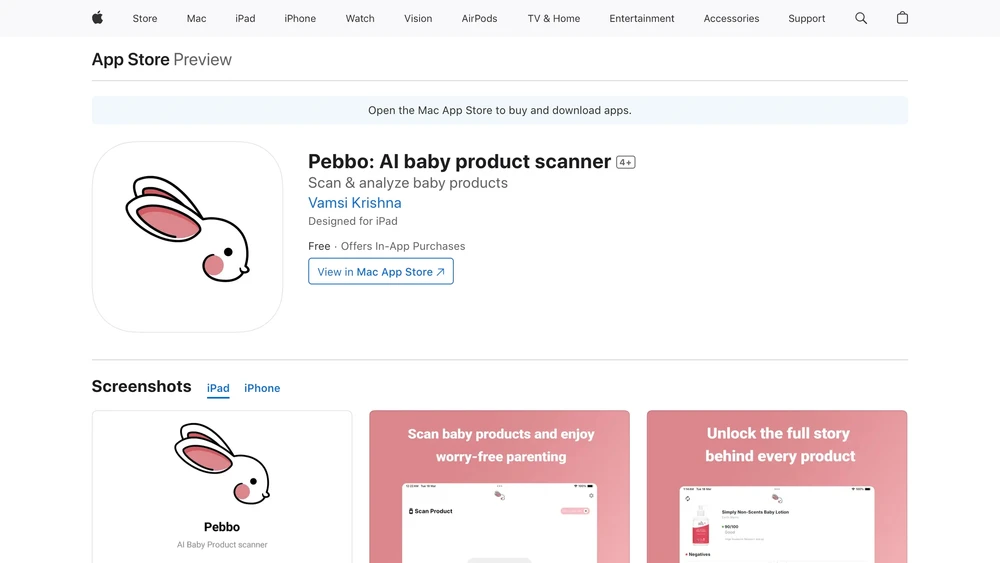Select Watch in the top navigation

pos(360,18)
